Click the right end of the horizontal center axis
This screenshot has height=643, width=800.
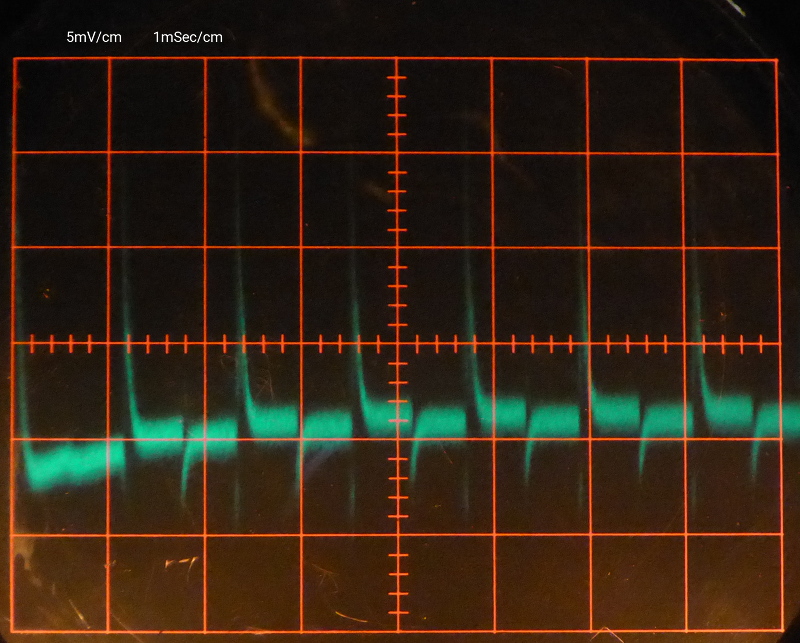[778, 343]
